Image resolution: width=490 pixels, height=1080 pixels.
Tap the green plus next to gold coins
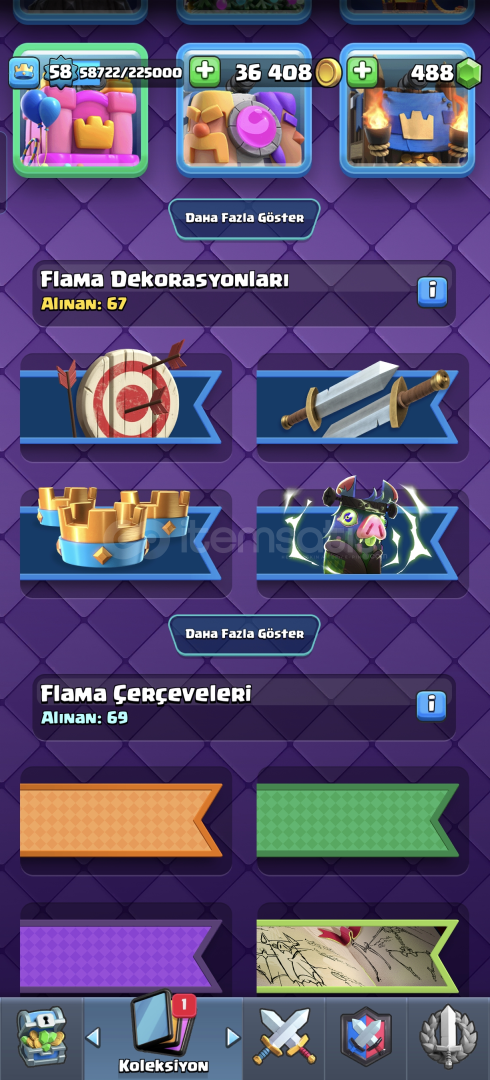204,72
